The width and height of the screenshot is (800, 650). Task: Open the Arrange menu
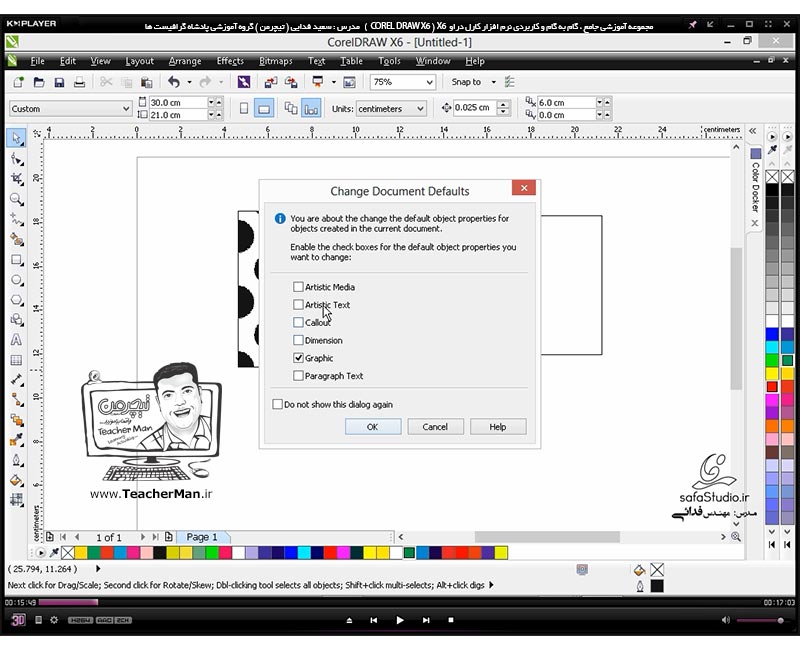point(185,61)
